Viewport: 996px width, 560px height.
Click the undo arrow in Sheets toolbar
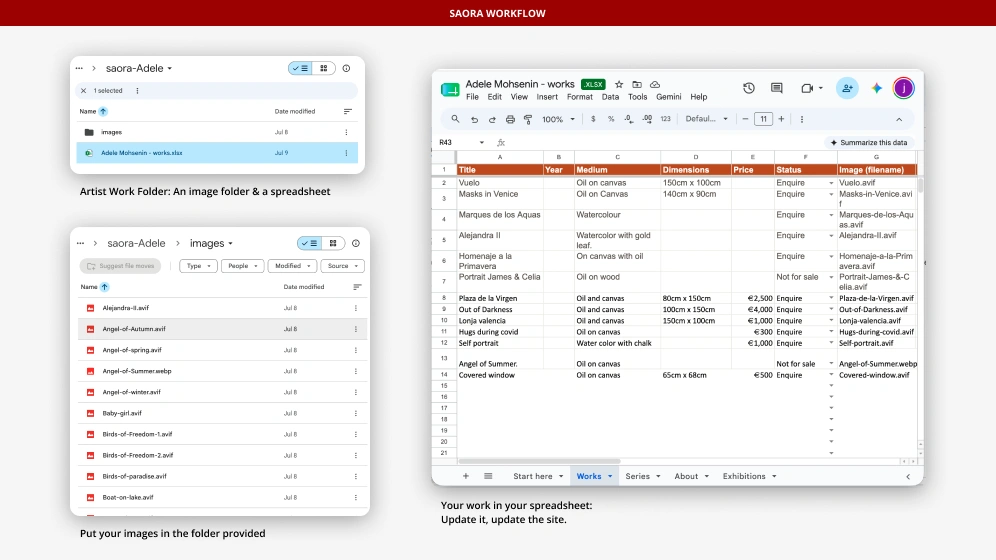pyautogui.click(x=474, y=119)
